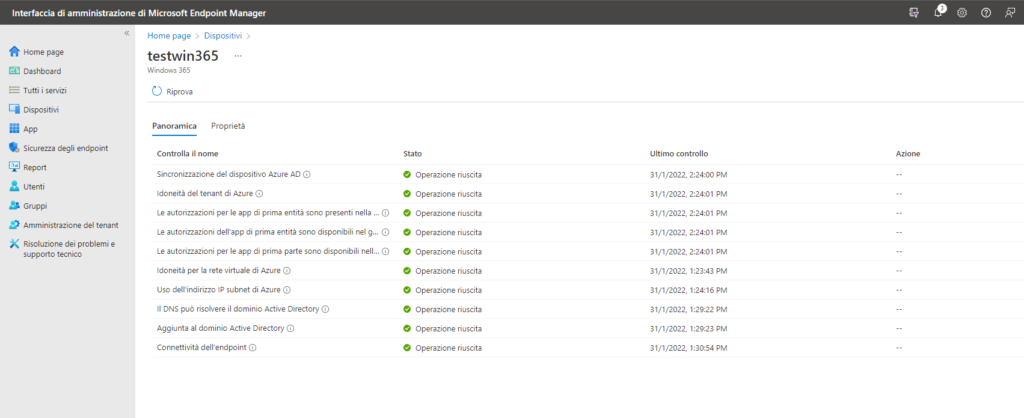Click the timestamp 31/1/2022, 2:24:00 PM

[x=688, y=174]
